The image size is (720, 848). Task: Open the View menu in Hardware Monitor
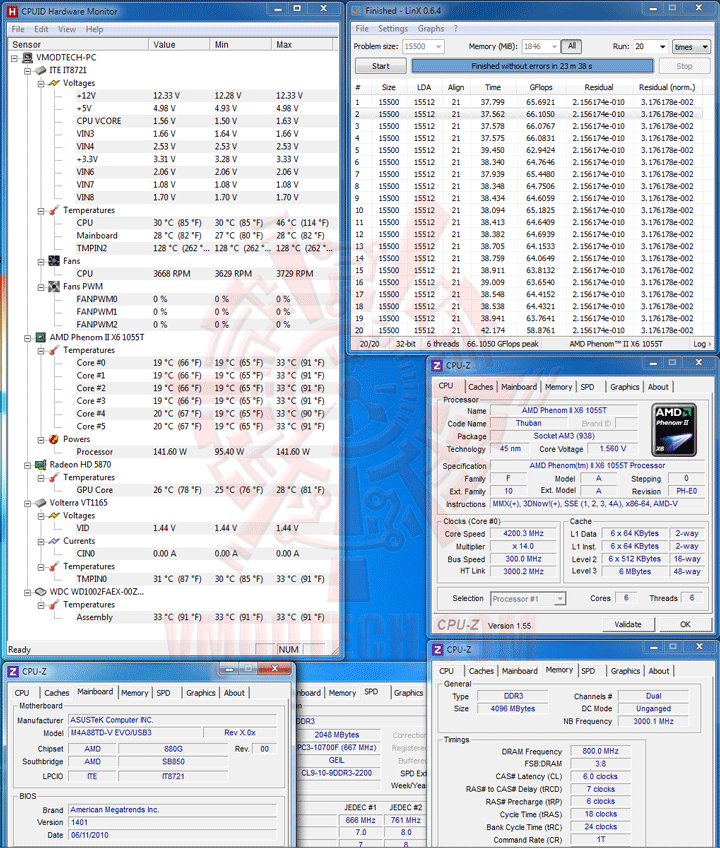pos(67,29)
